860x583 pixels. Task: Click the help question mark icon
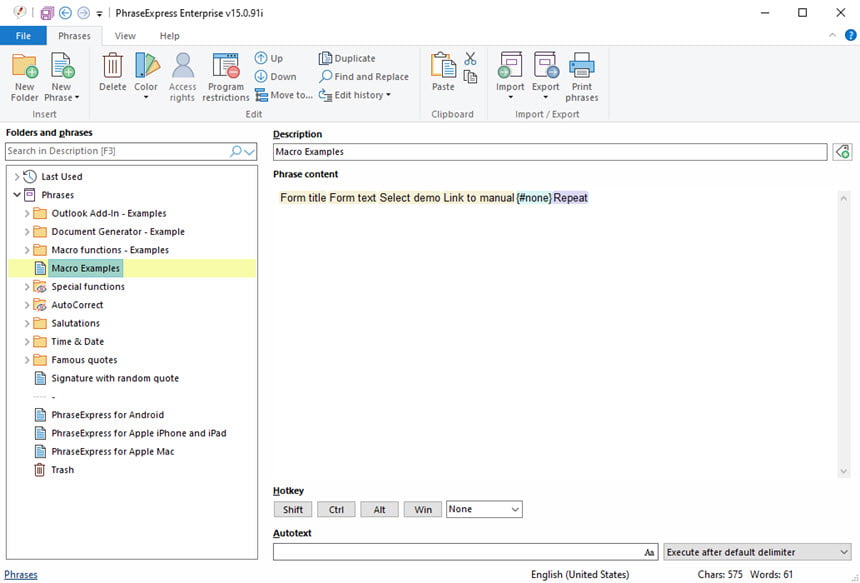850,35
